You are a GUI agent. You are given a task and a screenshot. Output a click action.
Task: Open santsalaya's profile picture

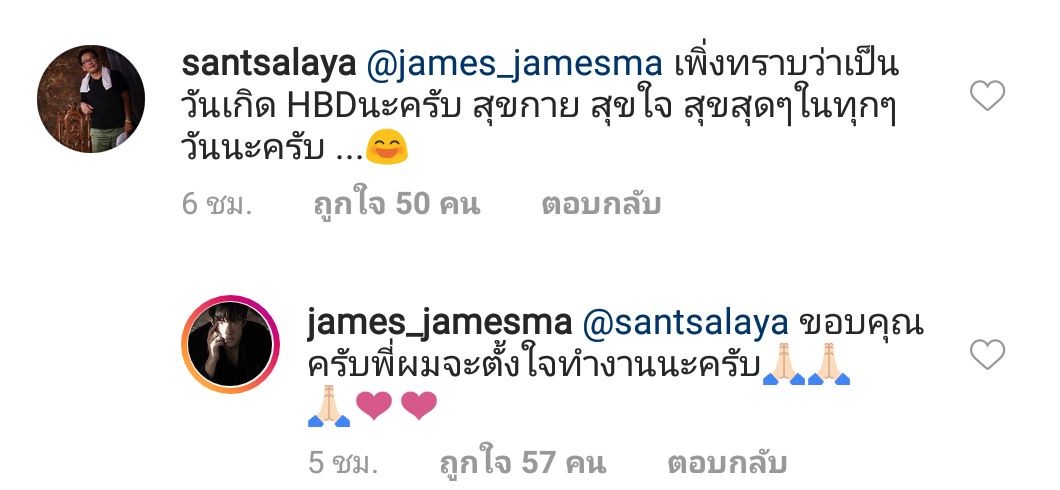point(91,99)
